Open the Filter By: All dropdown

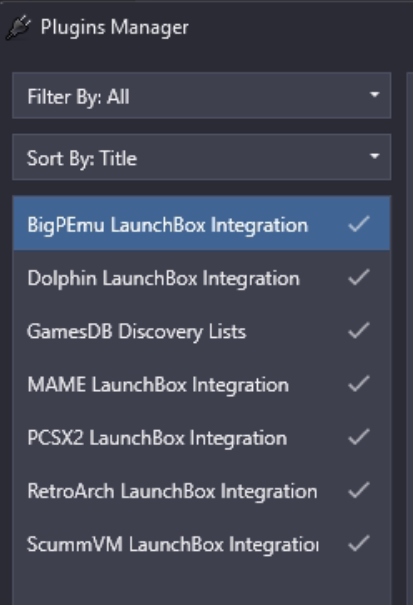pyautogui.click(x=201, y=95)
